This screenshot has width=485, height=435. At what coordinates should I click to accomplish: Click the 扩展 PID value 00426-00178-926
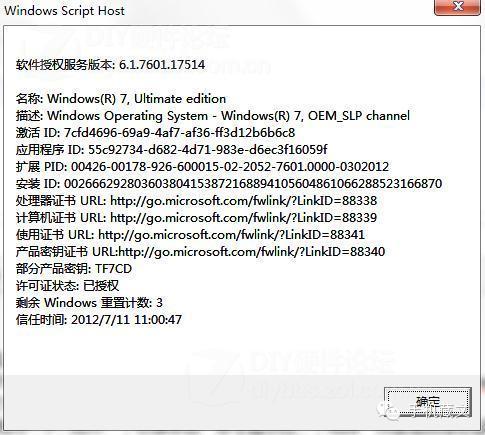230,167
